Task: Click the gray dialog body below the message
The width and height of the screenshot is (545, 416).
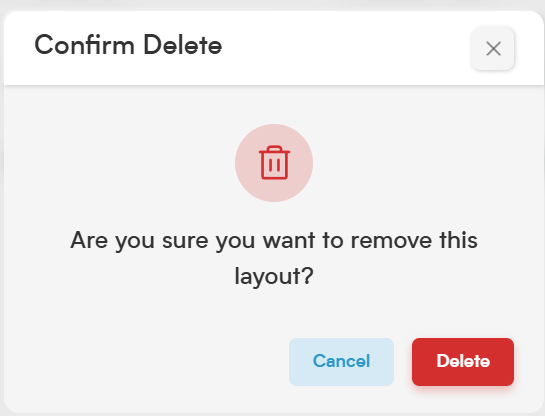Action: pos(274,313)
